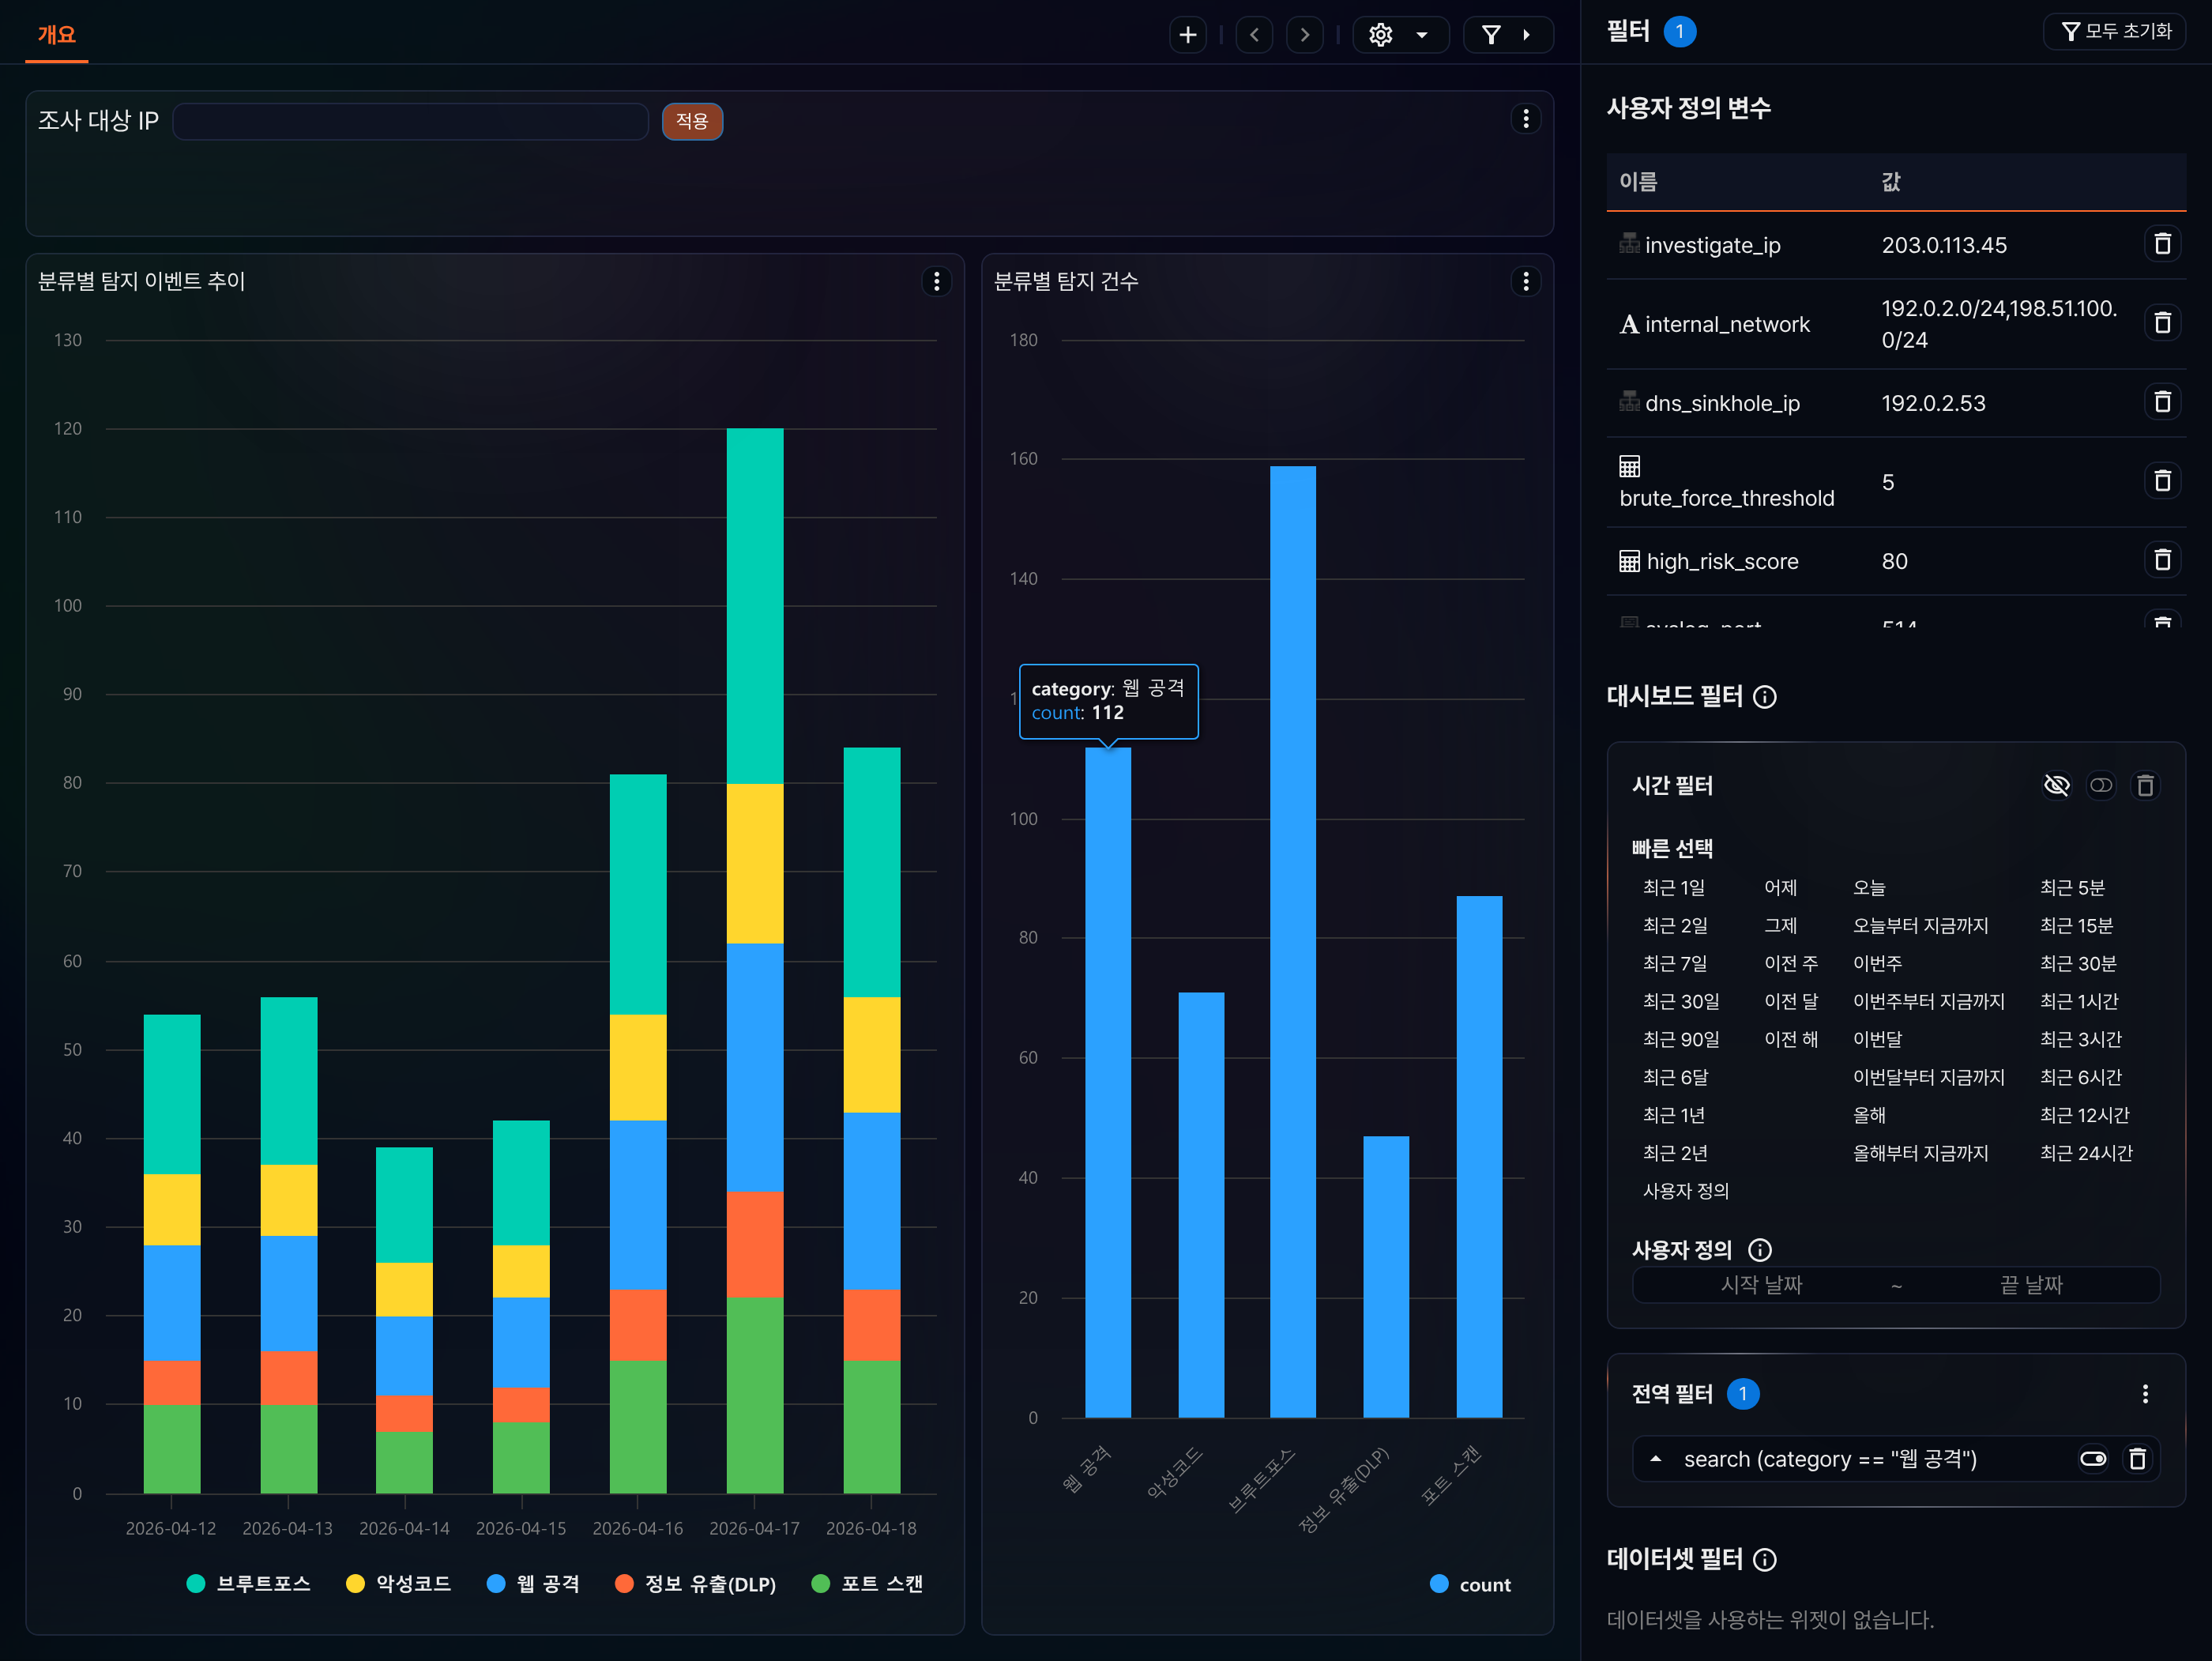
Task: Click the 웹 공격 legend color dot
Action: 496,1584
